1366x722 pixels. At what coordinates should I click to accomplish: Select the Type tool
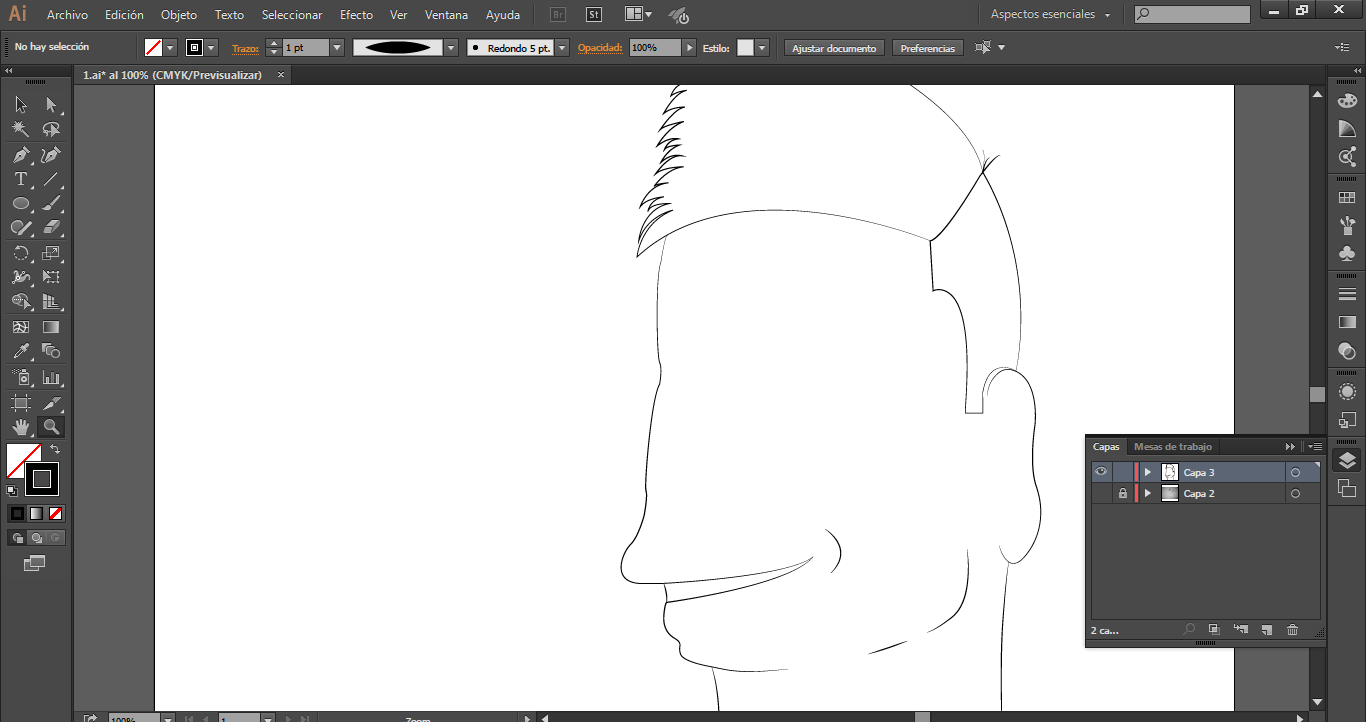[x=20, y=179]
